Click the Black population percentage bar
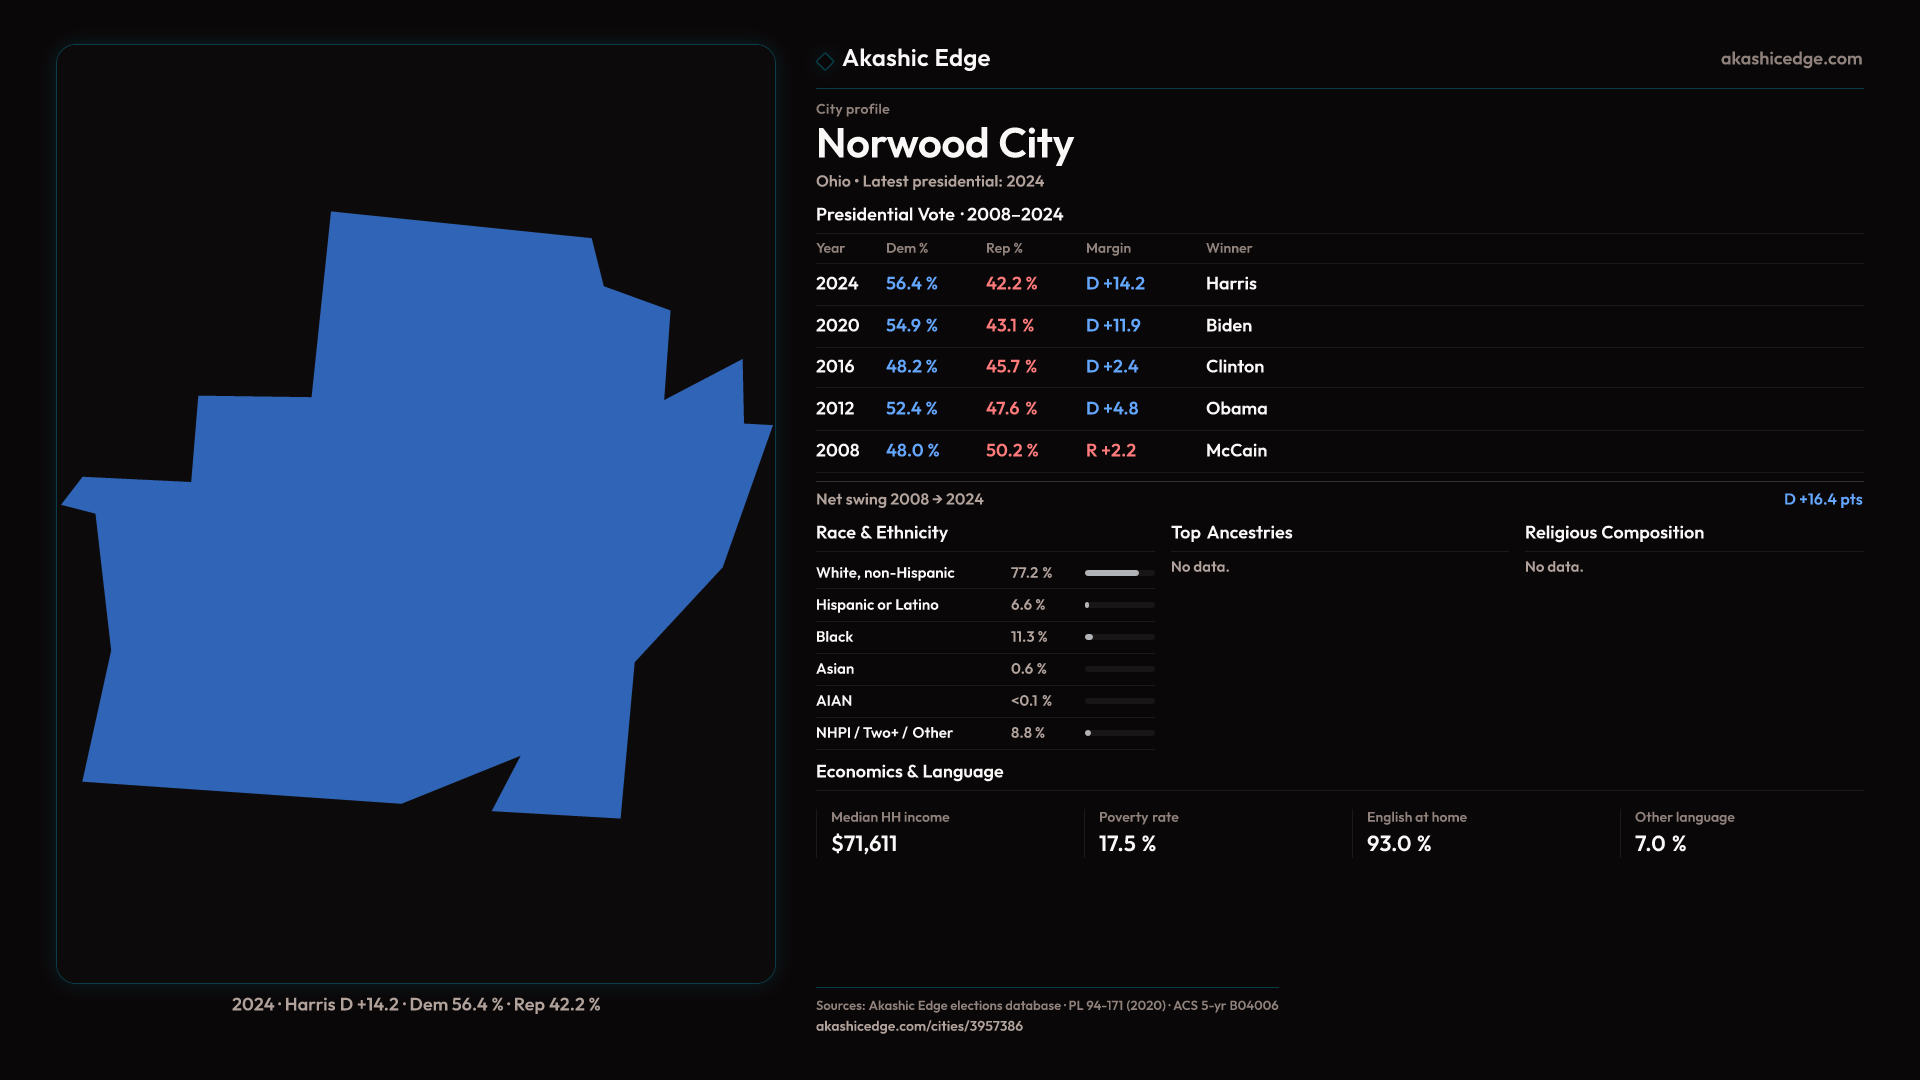The width and height of the screenshot is (1920, 1080). pyautogui.click(x=1119, y=637)
